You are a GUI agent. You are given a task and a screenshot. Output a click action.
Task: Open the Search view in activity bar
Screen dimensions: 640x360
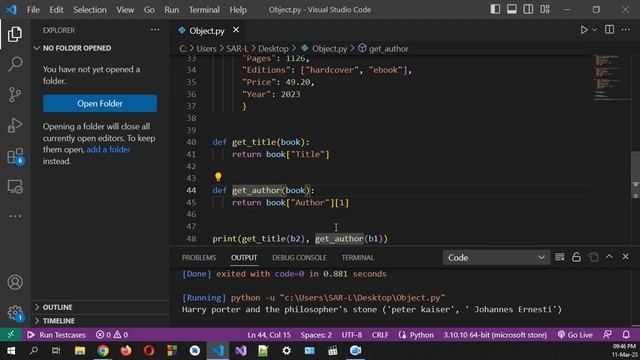coord(15,64)
